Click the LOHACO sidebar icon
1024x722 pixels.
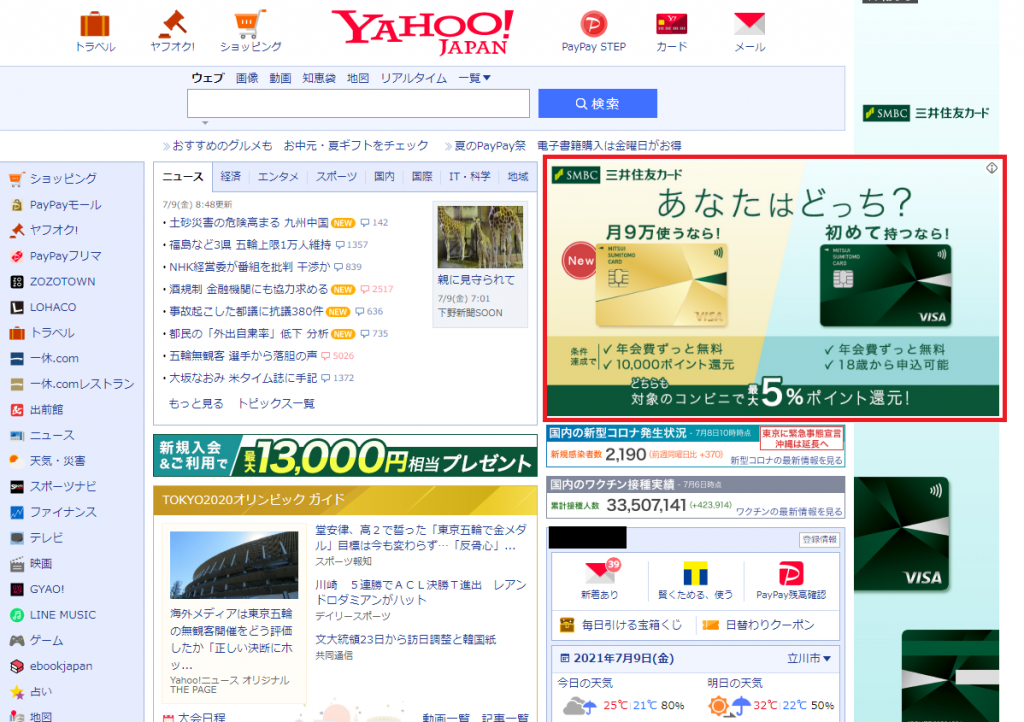point(17,307)
